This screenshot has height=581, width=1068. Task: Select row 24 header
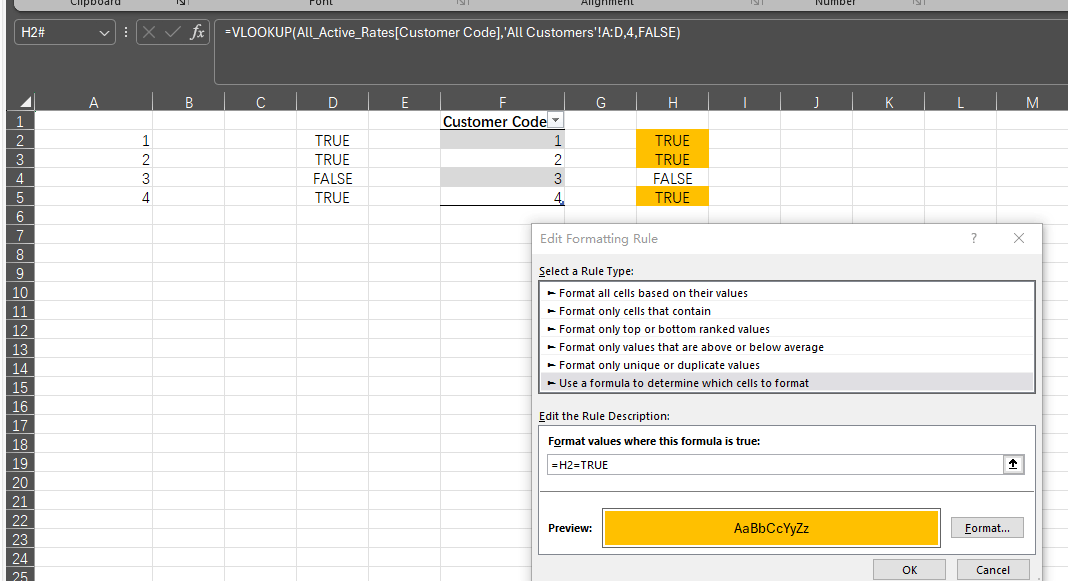click(x=20, y=559)
